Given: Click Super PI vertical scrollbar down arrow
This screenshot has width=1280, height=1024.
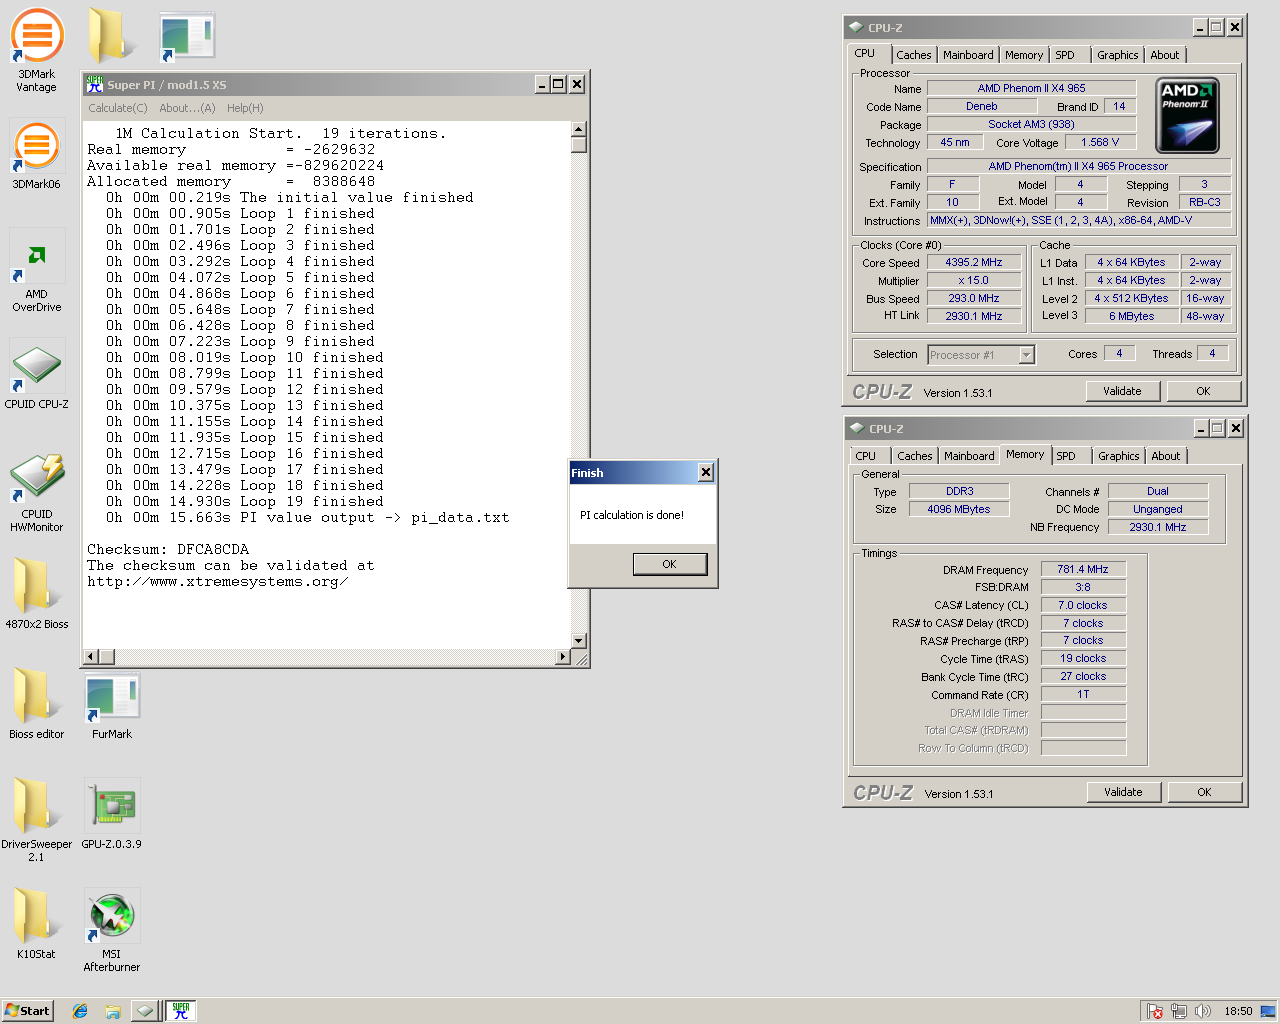Looking at the screenshot, I should (579, 640).
